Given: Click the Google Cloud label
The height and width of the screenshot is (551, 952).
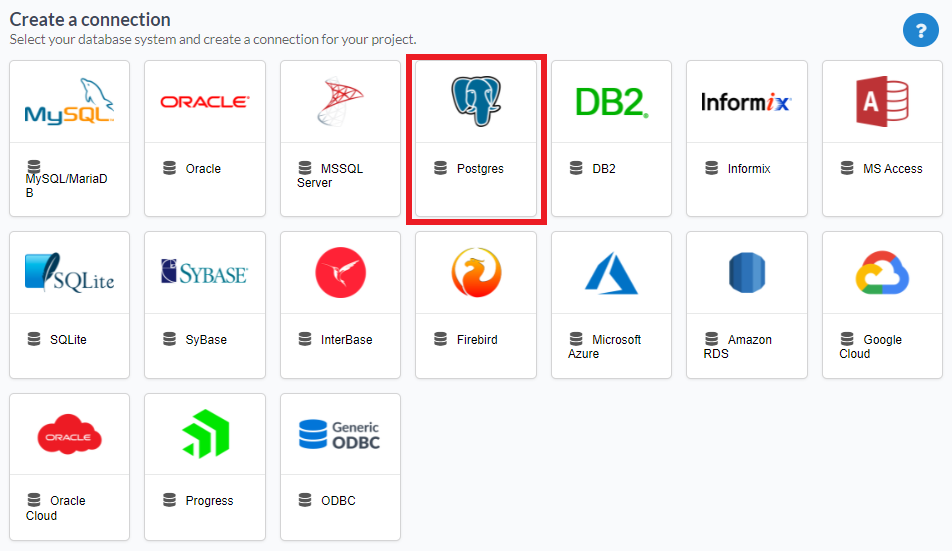Looking at the screenshot, I should pos(871,346).
